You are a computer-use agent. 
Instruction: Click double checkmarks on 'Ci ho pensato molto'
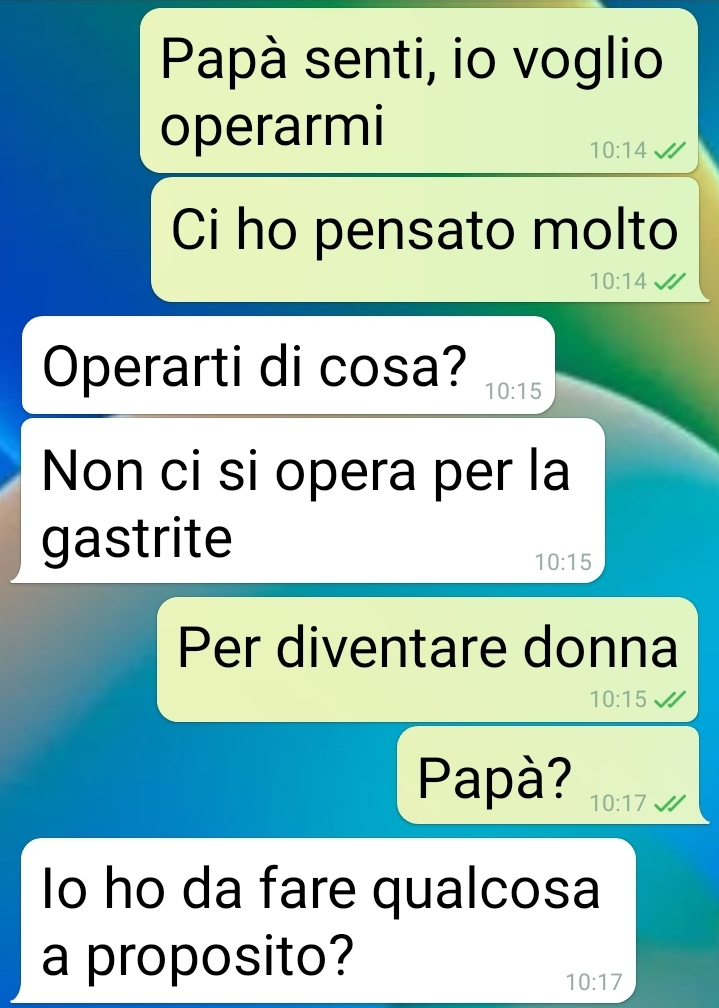pyautogui.click(x=669, y=281)
